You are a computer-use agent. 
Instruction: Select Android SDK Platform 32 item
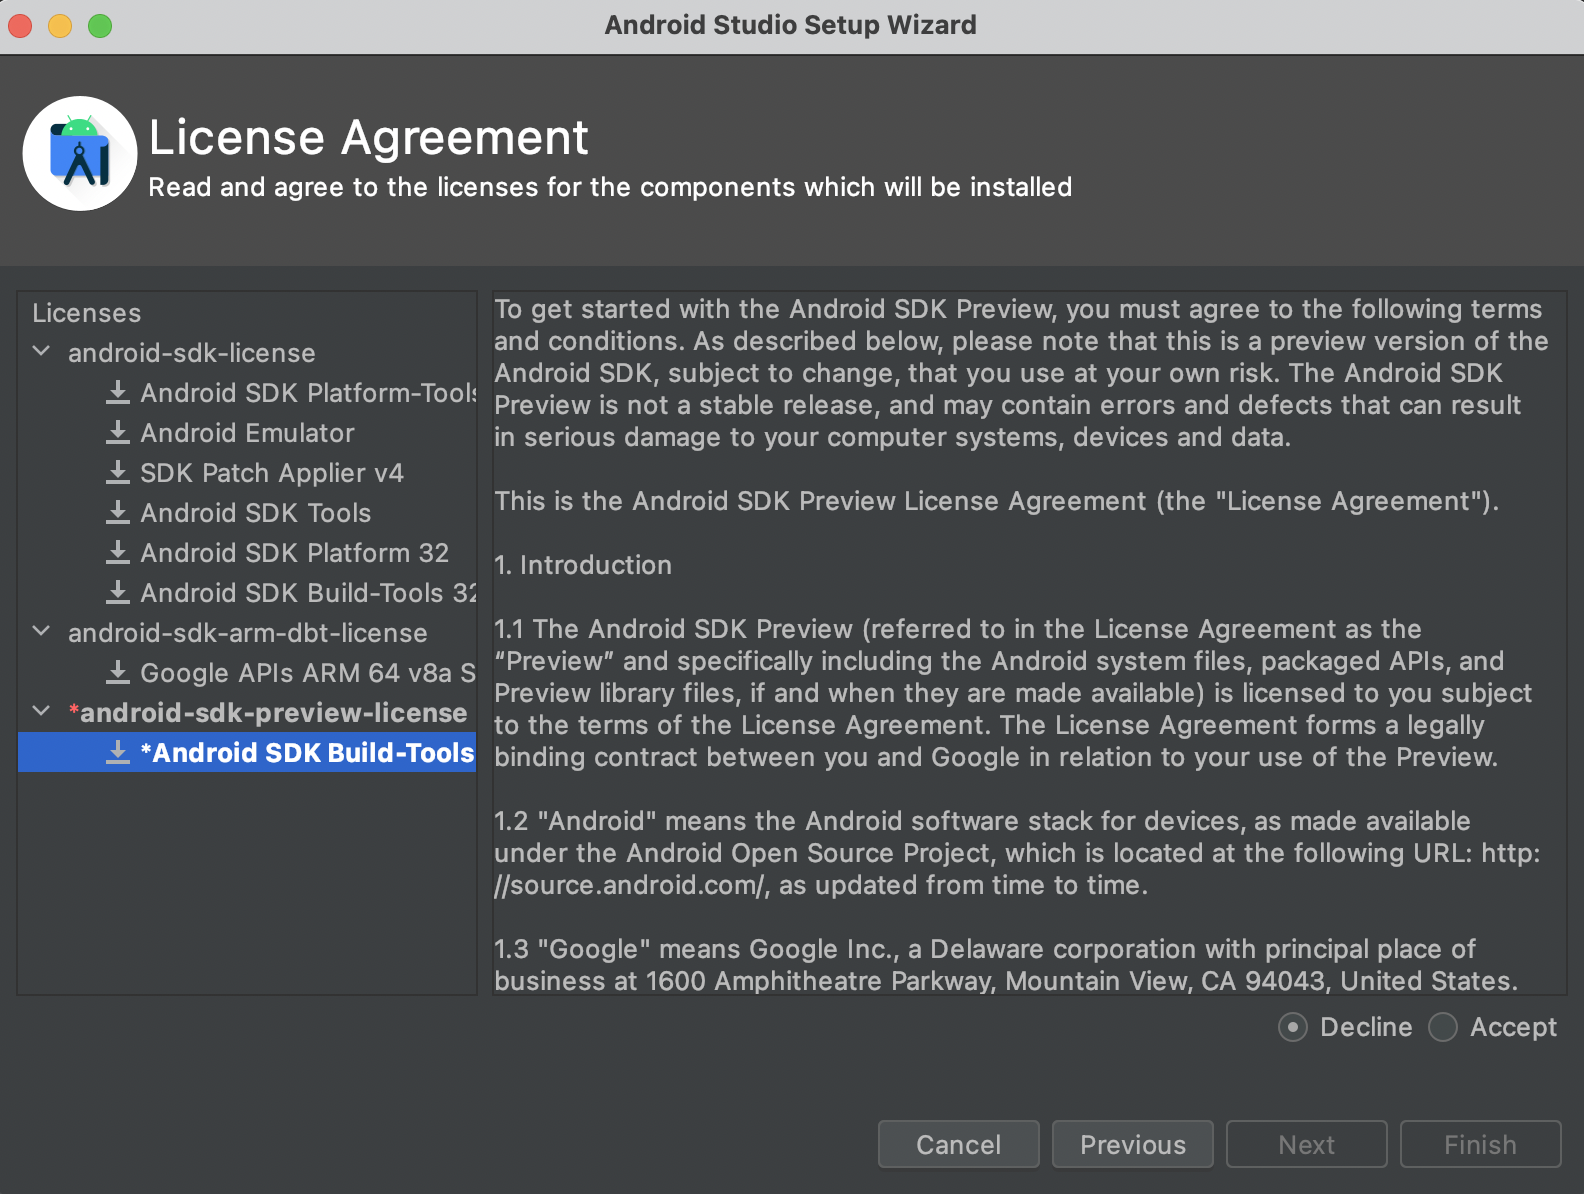pos(294,553)
